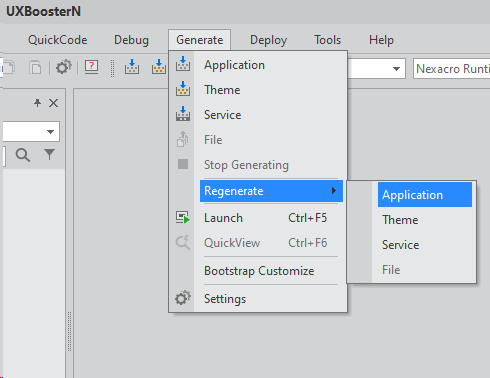490x378 pixels.
Task: Click the Stop Generating square icon
Action: tap(183, 164)
